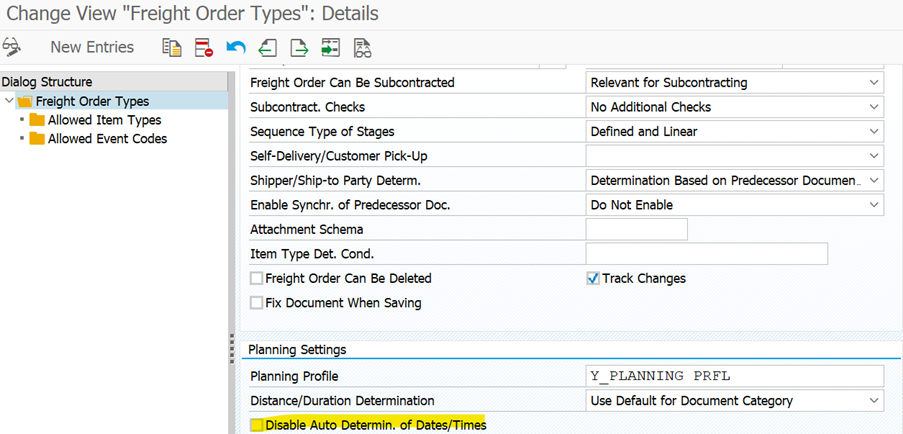Go to Next Entry icon
The width and height of the screenshot is (903, 434).
point(298,47)
